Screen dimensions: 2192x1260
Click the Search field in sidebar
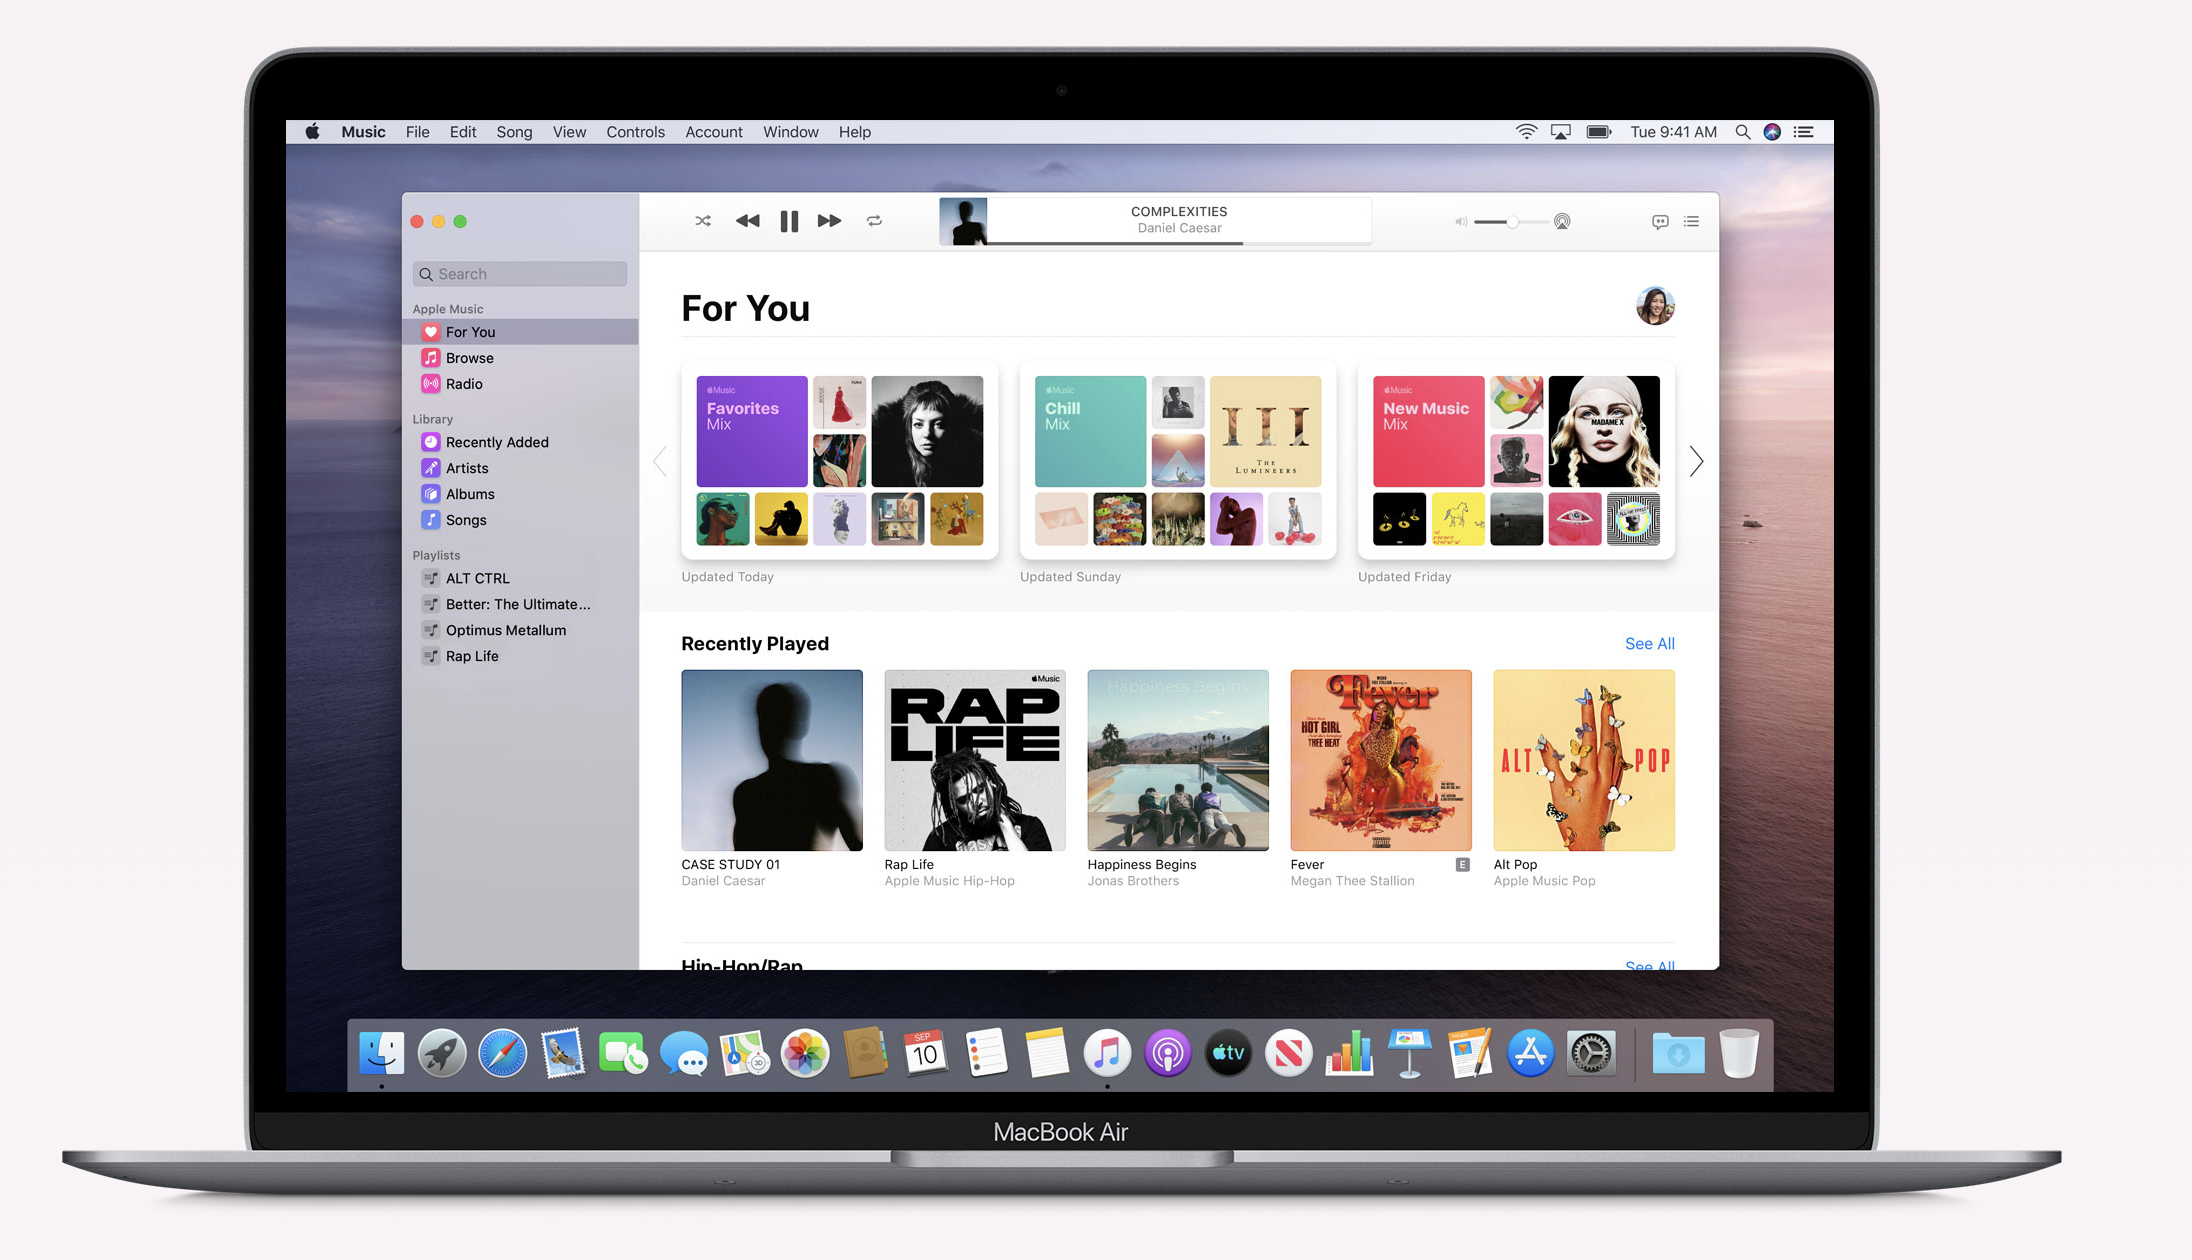pos(520,274)
